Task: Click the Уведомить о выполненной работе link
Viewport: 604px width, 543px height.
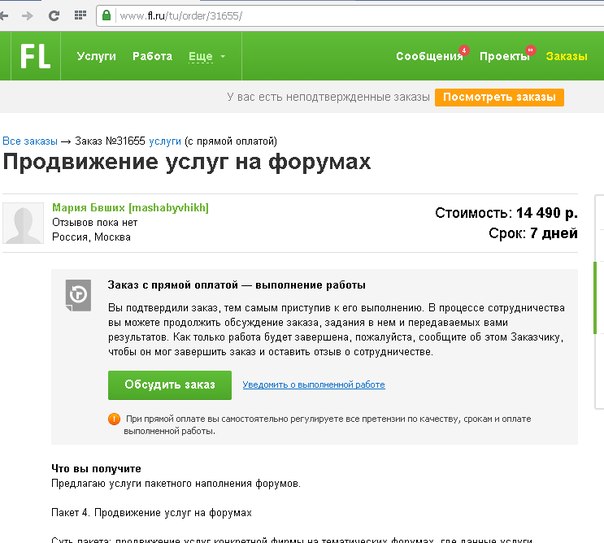Action: point(313,385)
